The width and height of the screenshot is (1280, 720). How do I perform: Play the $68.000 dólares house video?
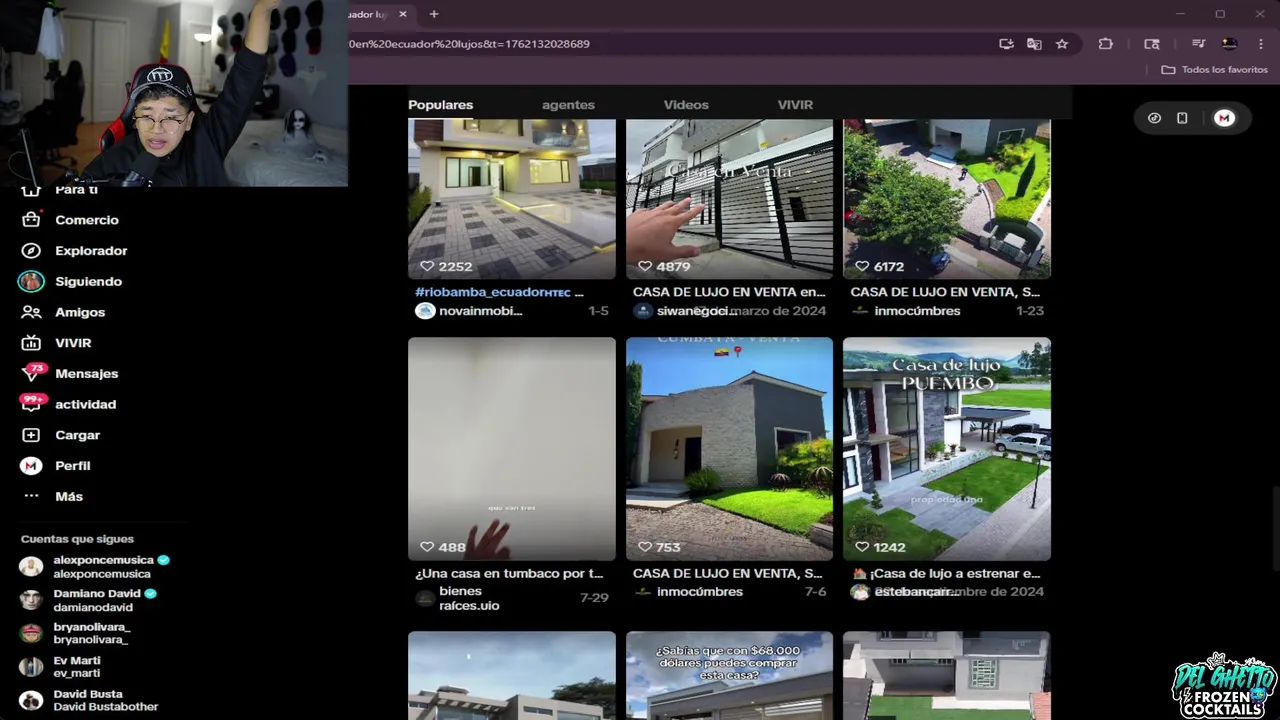(x=729, y=675)
